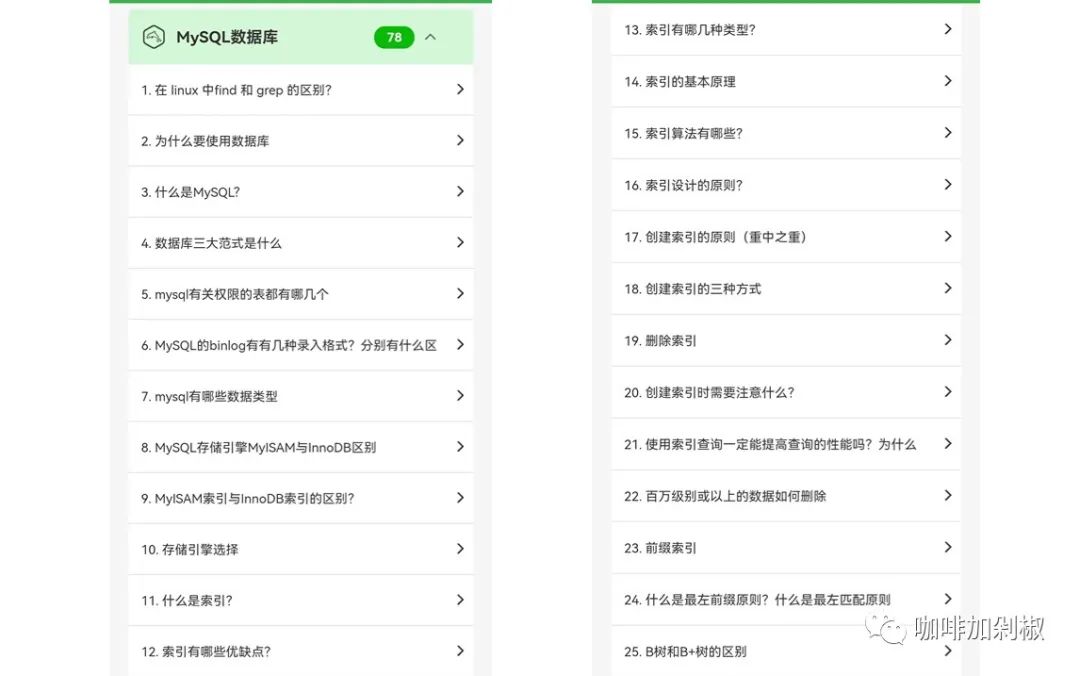The image size is (1080, 676).
Task: Click the arrow for 5. mysql有关权限的表
Action: (x=460, y=294)
